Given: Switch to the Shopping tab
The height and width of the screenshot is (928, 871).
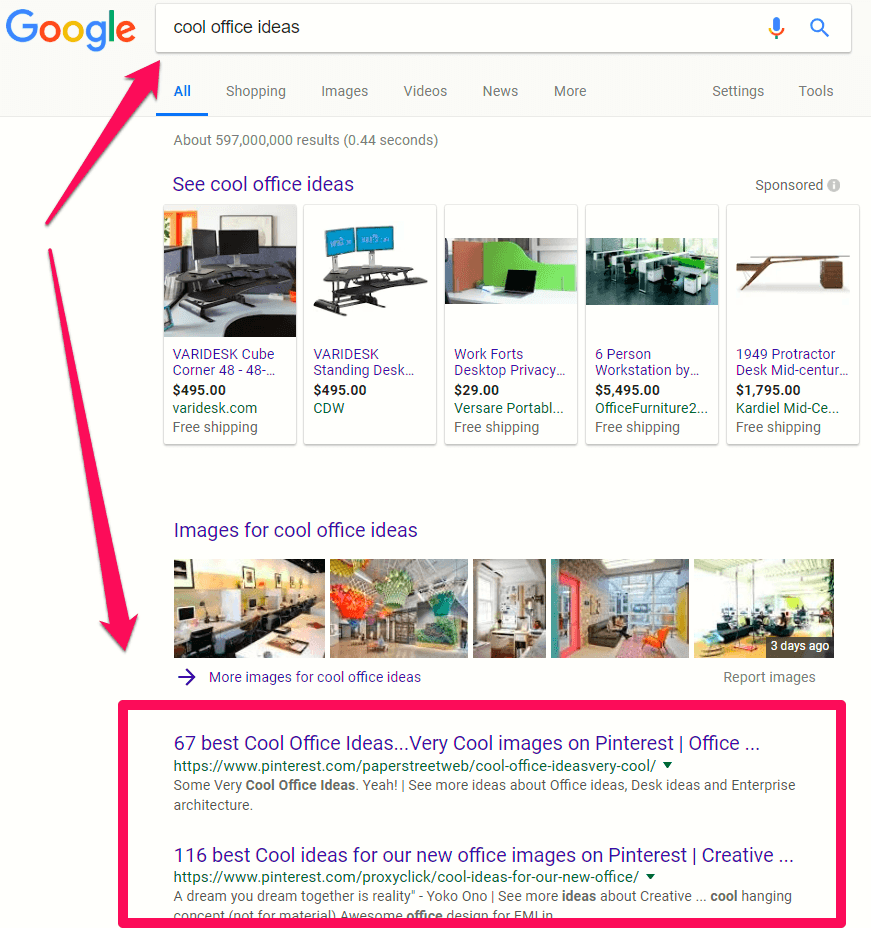Looking at the screenshot, I should pos(256,91).
